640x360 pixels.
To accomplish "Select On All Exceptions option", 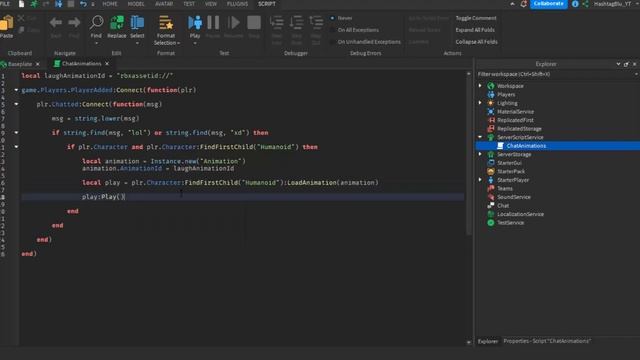I will (354, 30).
